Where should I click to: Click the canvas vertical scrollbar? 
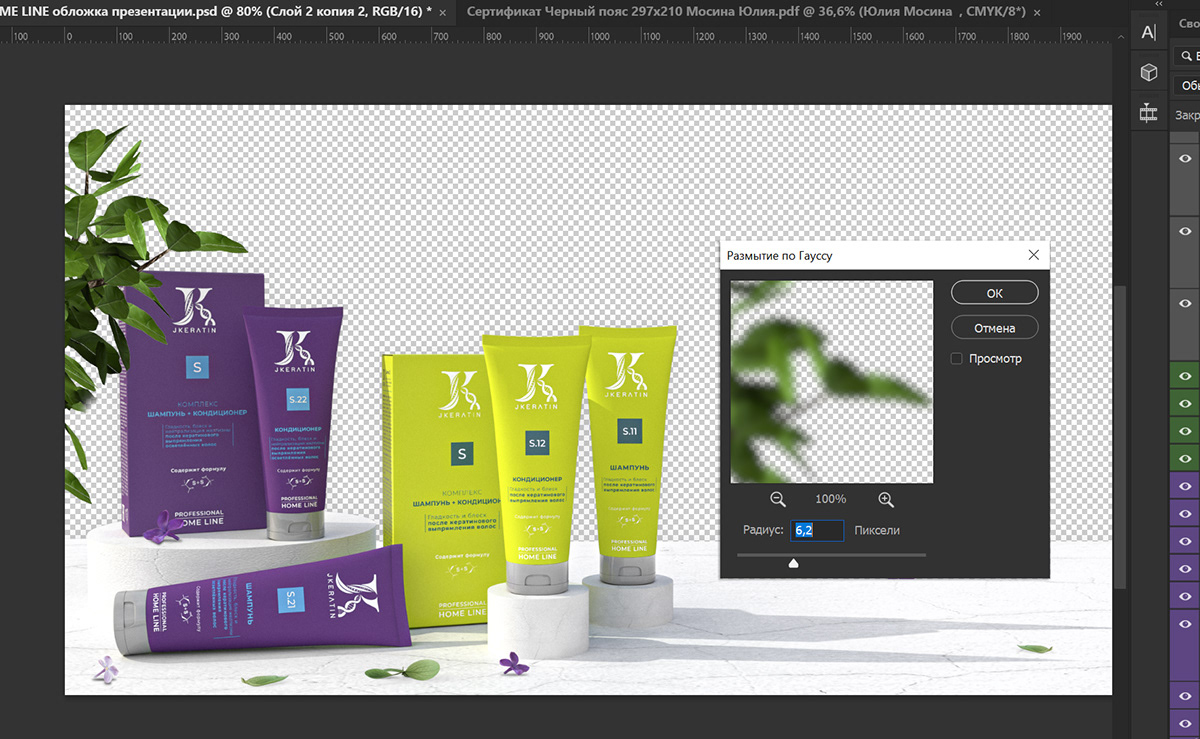(x=1121, y=435)
